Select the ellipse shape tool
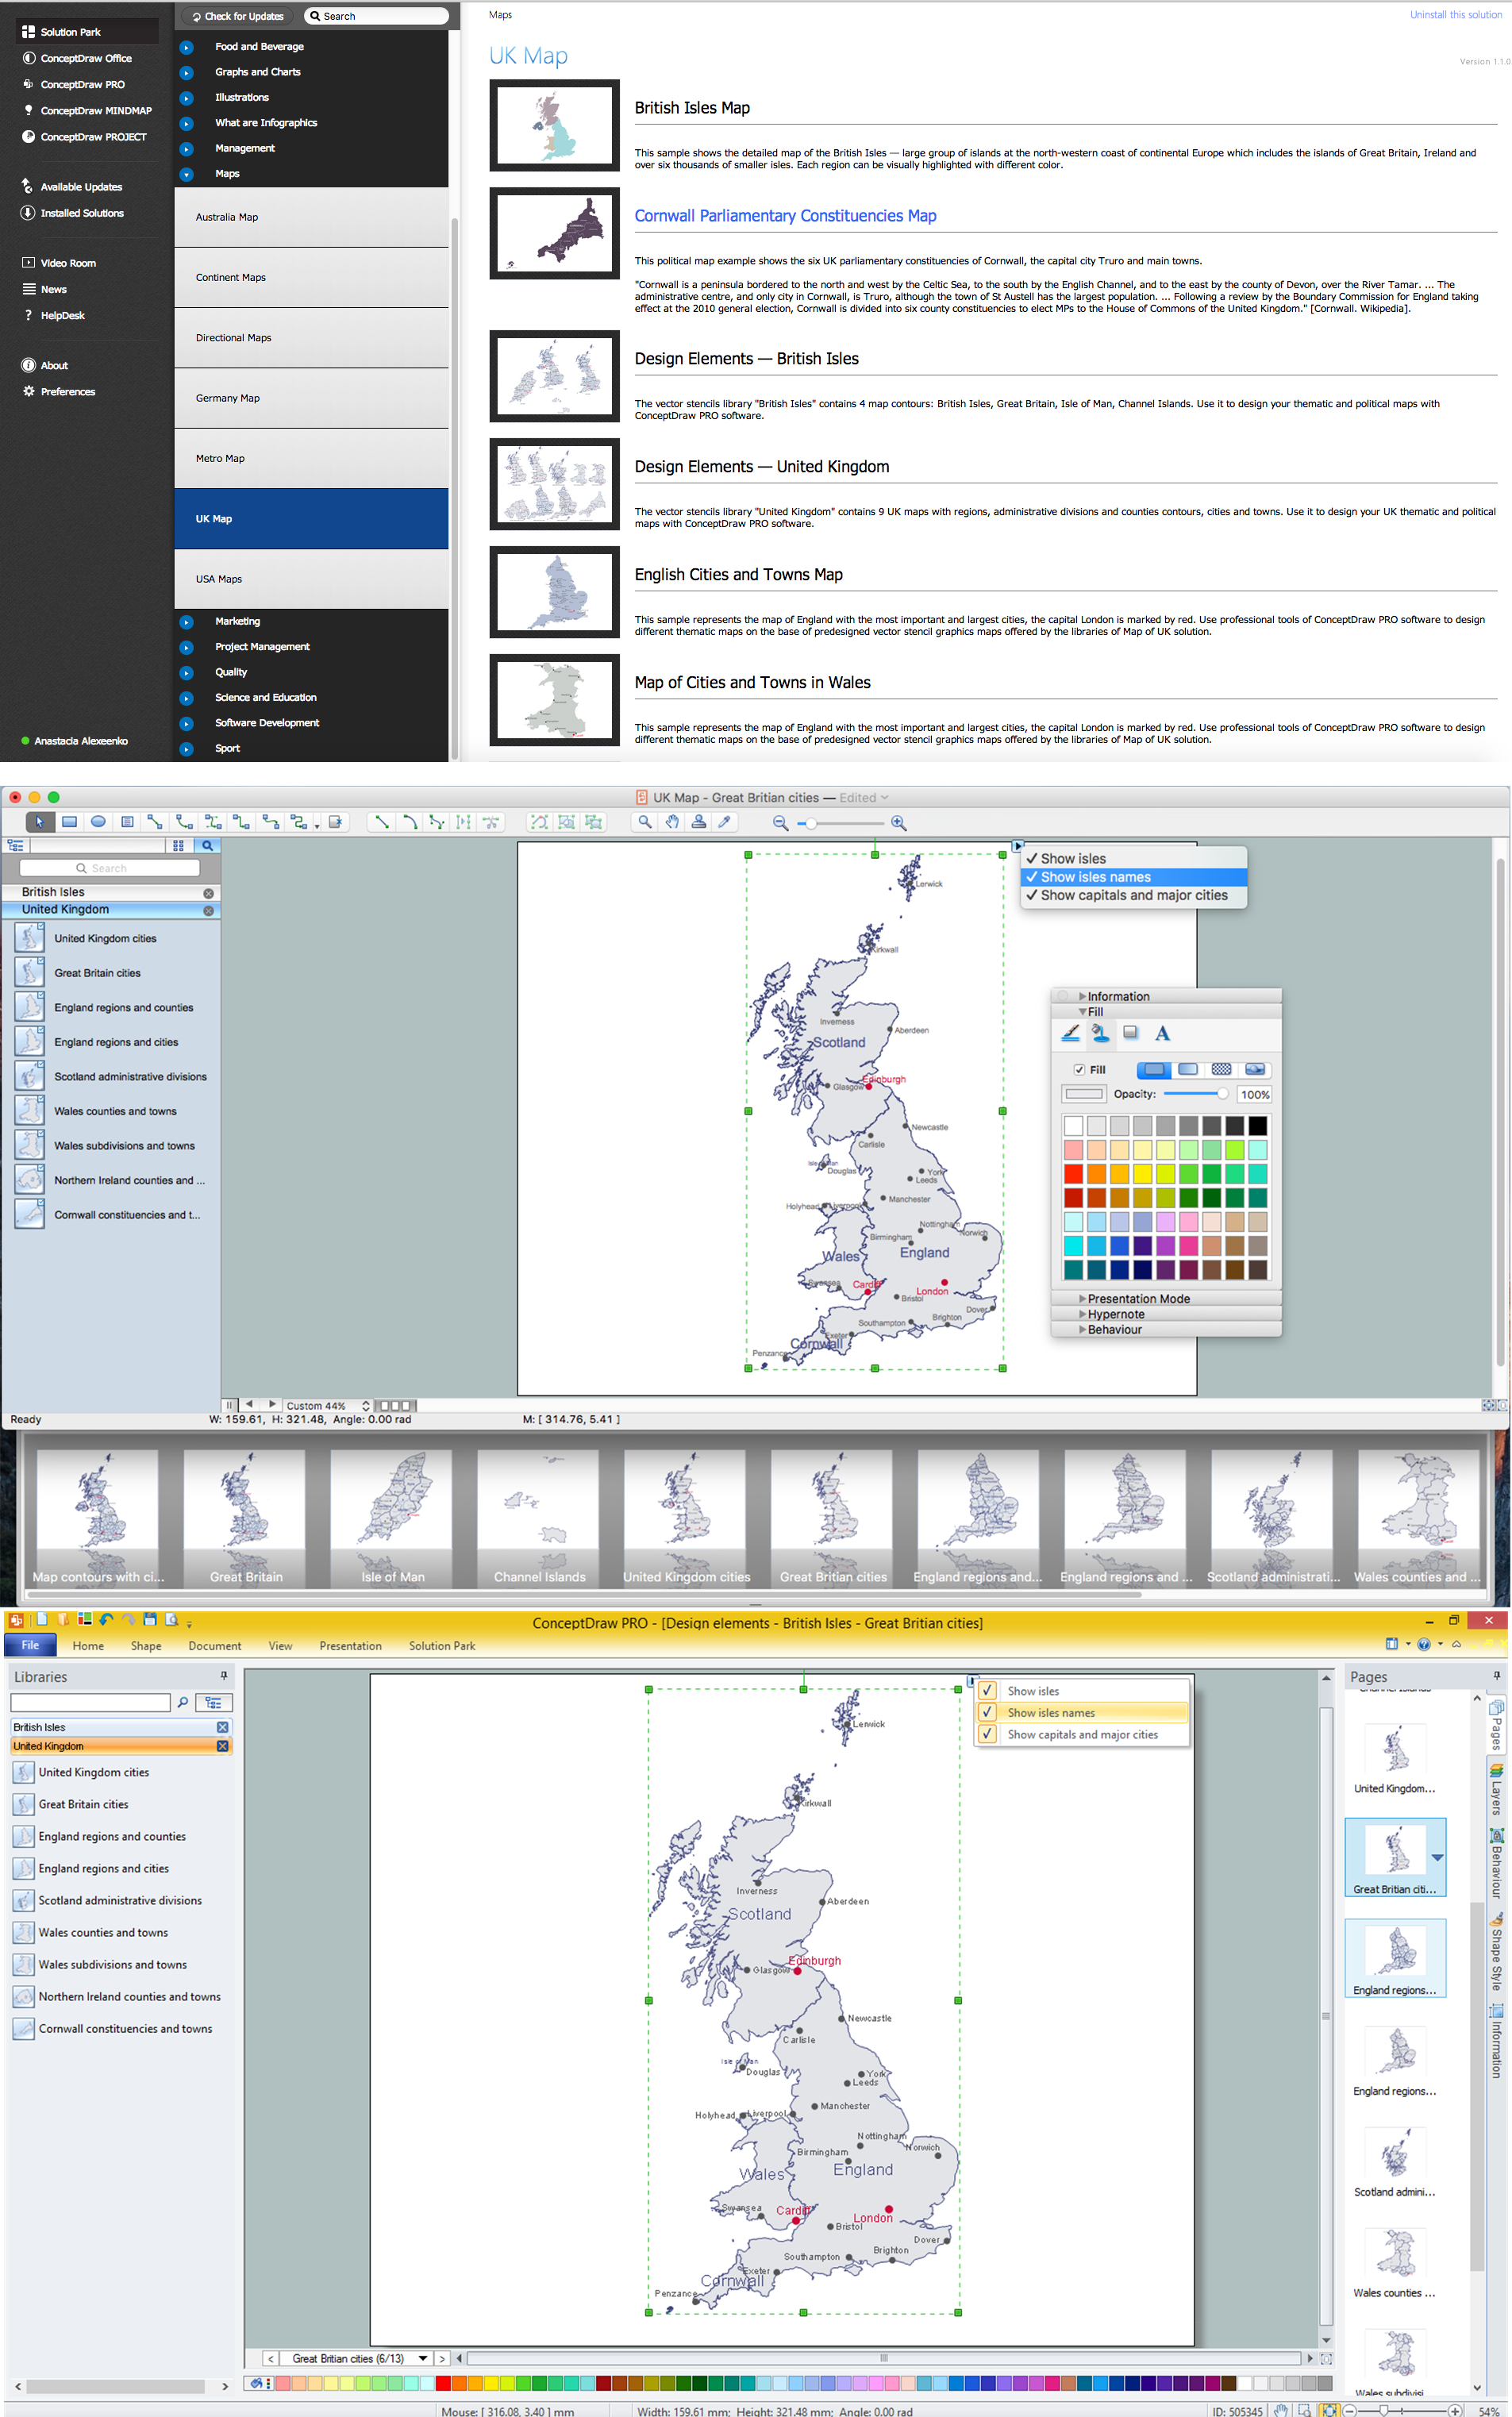This screenshot has width=1512, height=2417. [98, 822]
